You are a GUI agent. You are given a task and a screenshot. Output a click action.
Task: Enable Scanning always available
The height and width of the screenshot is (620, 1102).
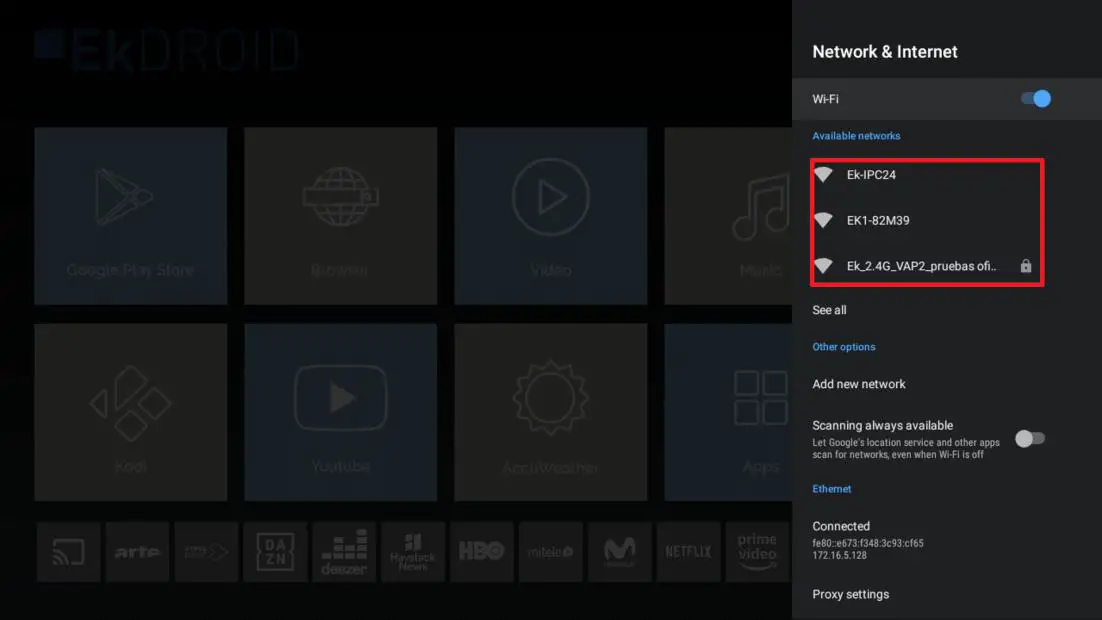pos(1030,438)
